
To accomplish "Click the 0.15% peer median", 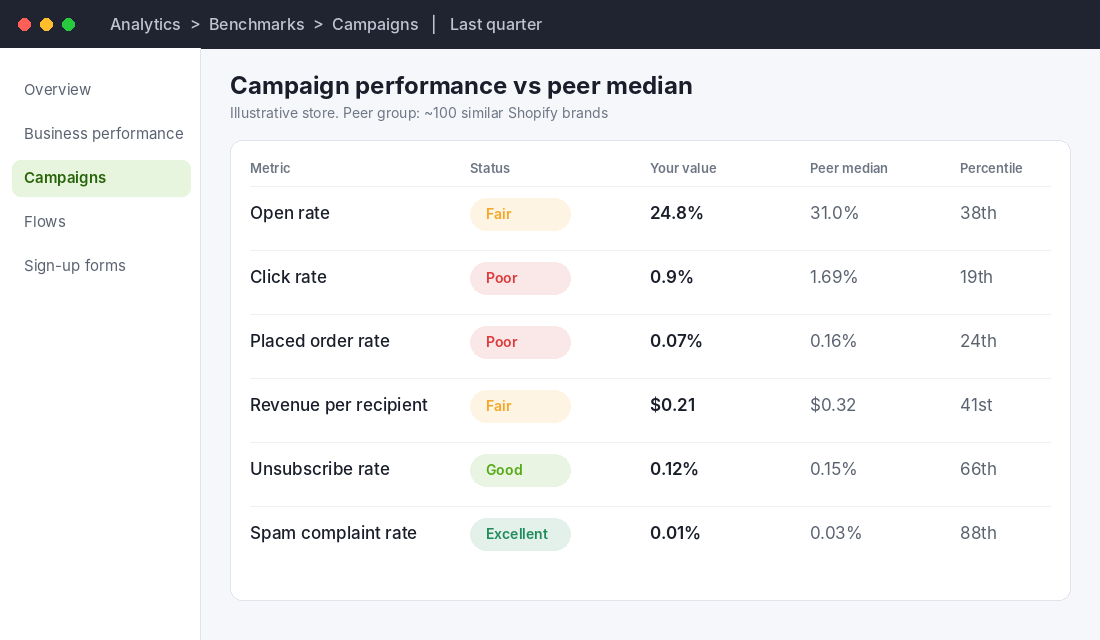I will pos(833,469).
